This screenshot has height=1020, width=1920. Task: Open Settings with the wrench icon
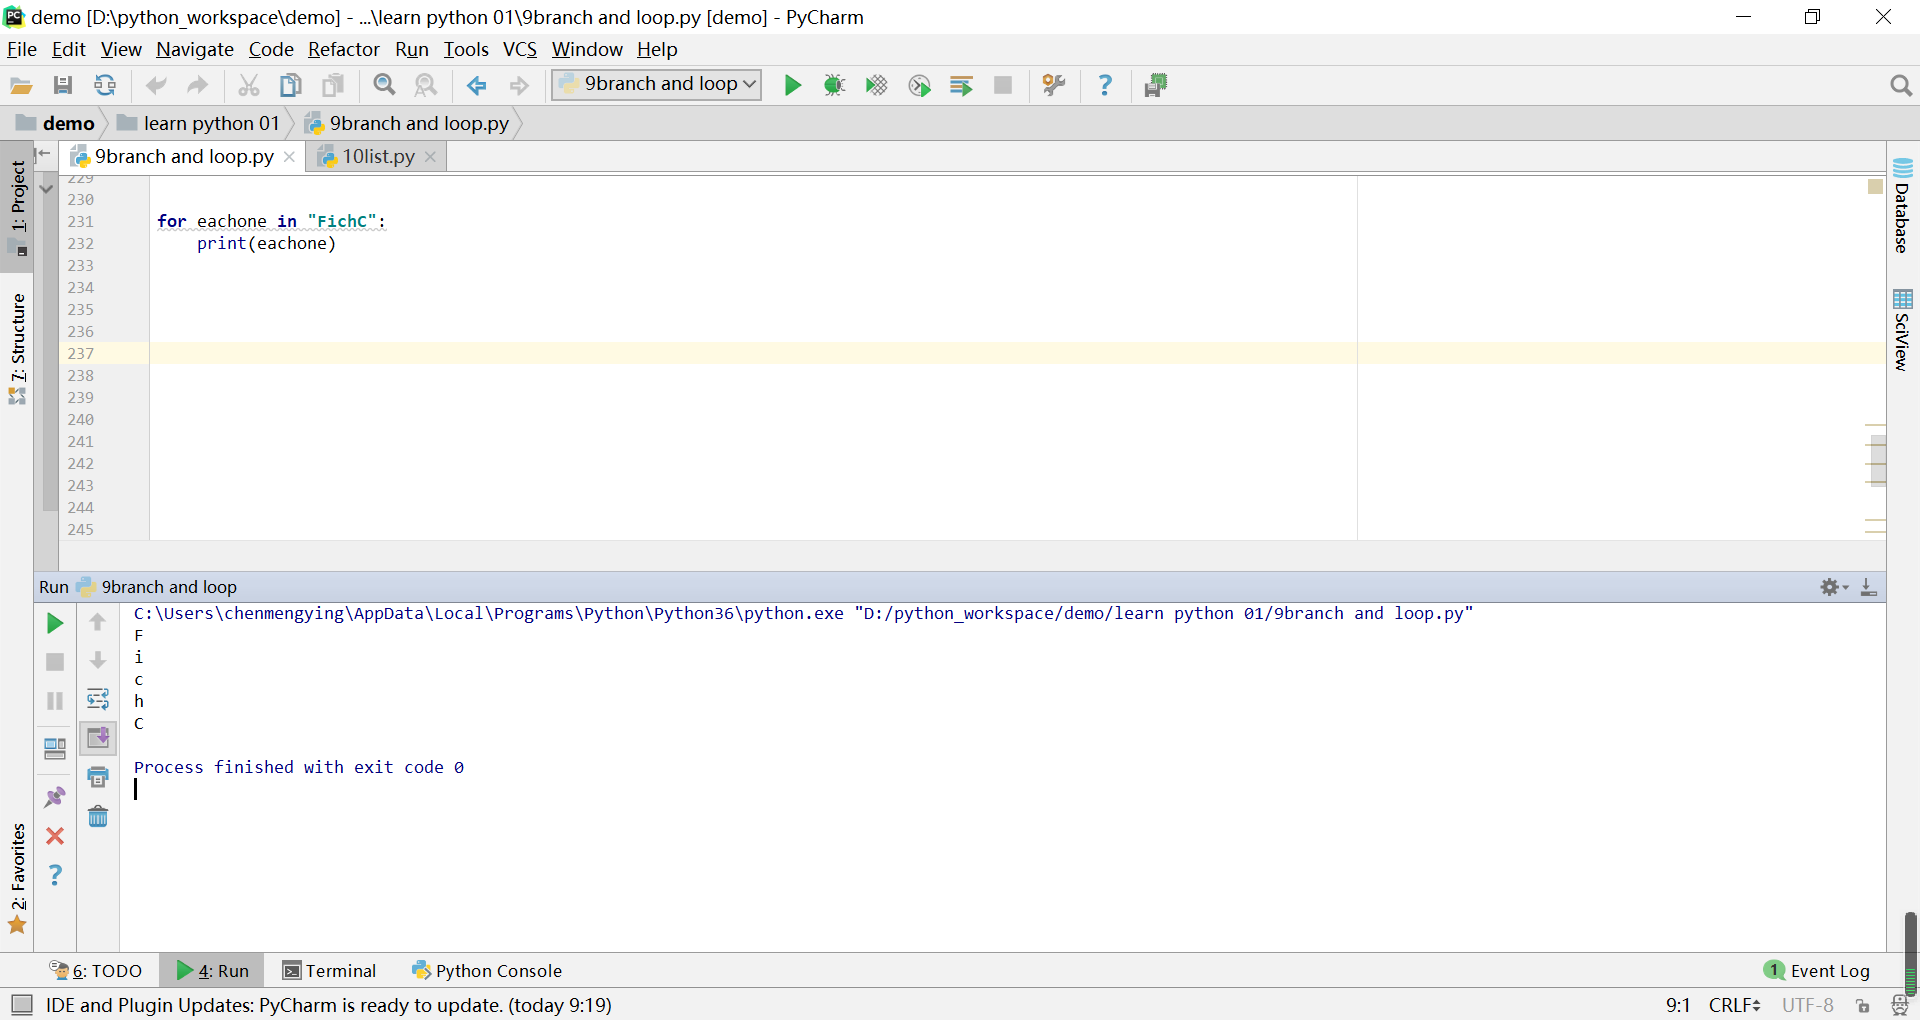(x=1054, y=86)
